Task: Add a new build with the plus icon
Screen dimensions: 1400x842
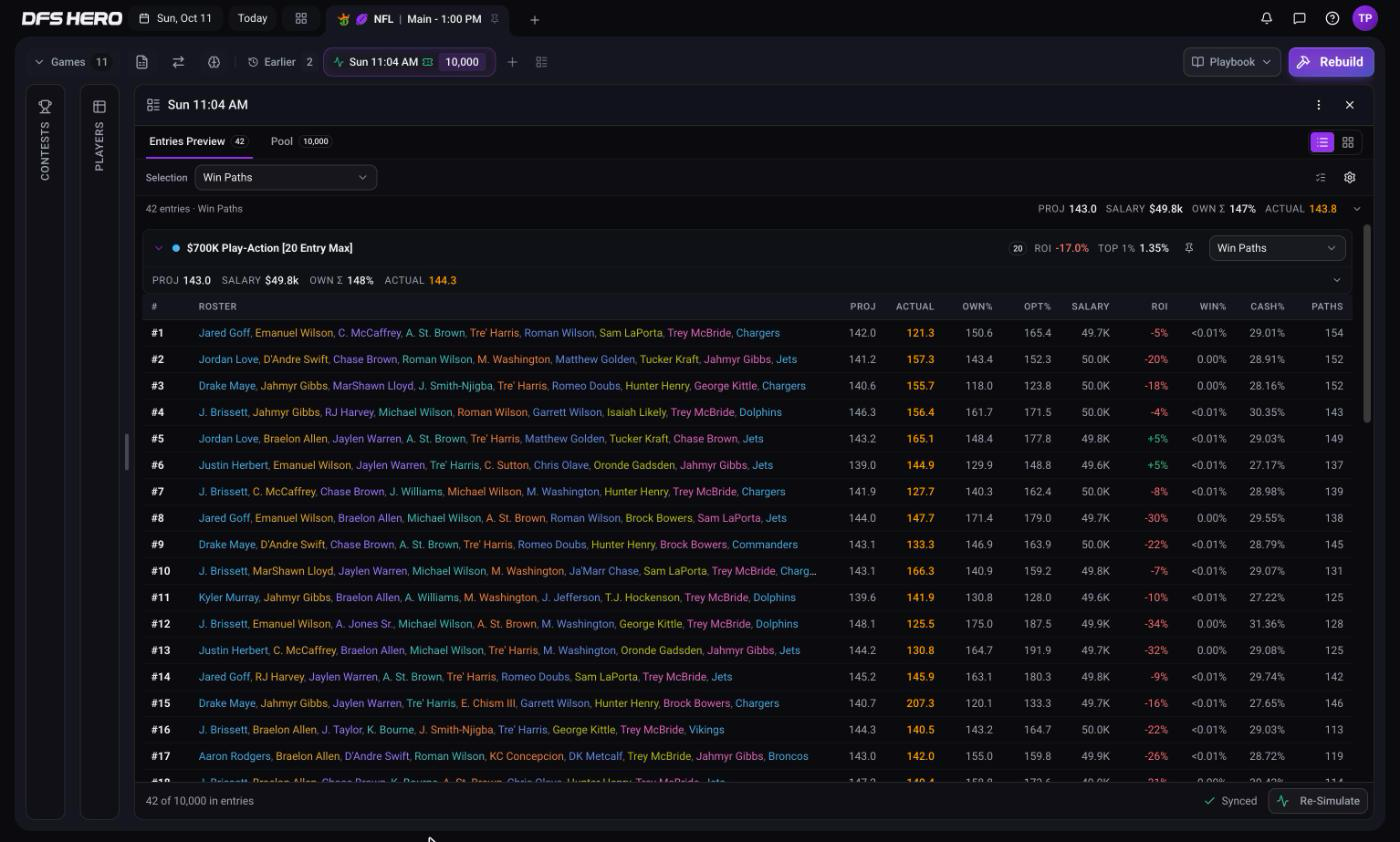Action: tap(512, 62)
